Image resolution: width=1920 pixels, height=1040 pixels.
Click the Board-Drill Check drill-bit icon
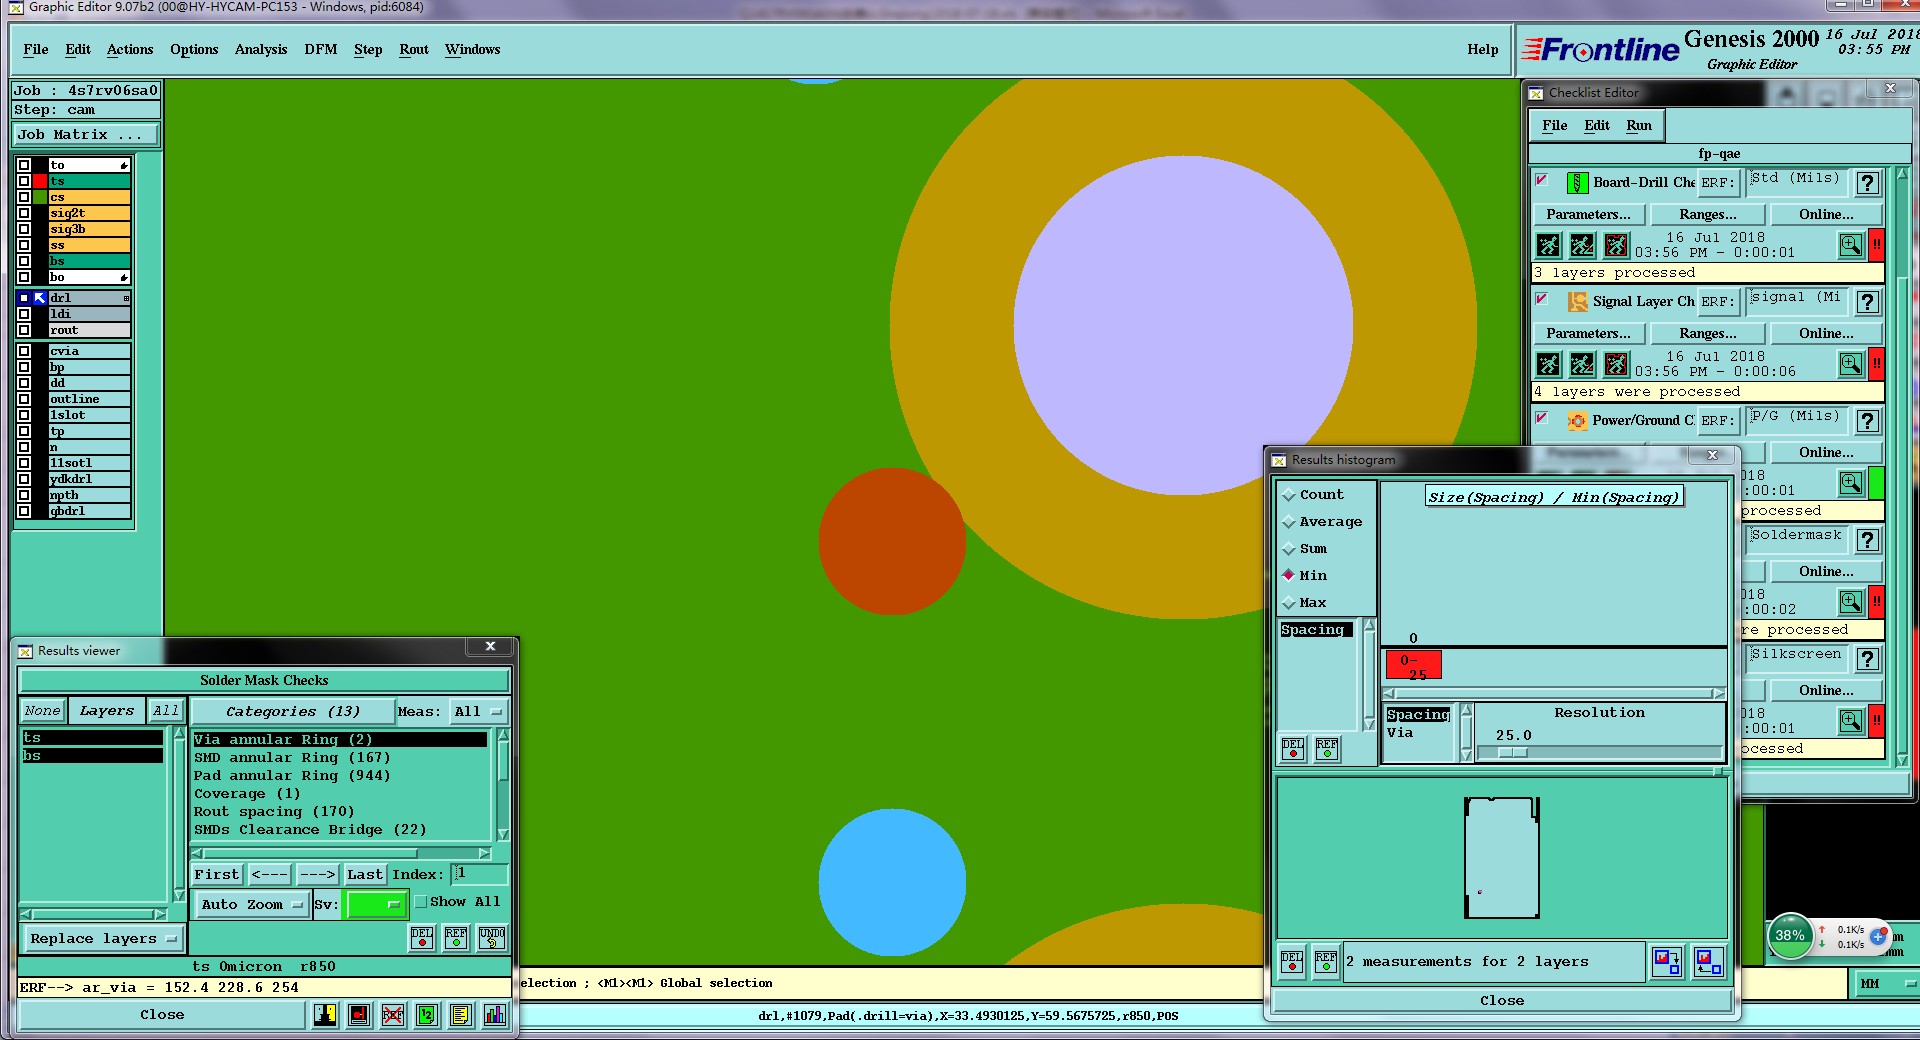[1577, 183]
